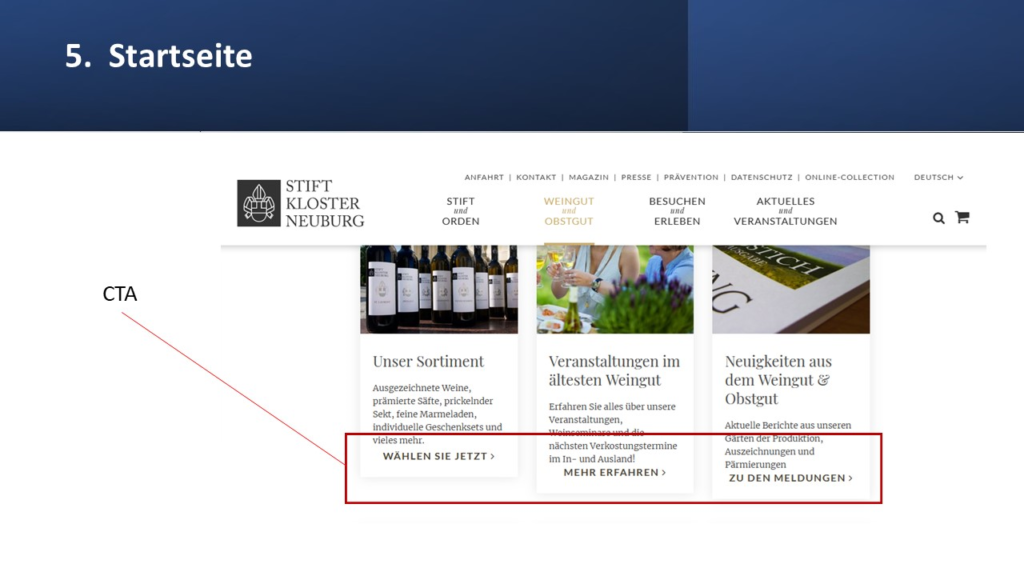
Task: Click the Mehr Erfahren button
Action: point(615,472)
